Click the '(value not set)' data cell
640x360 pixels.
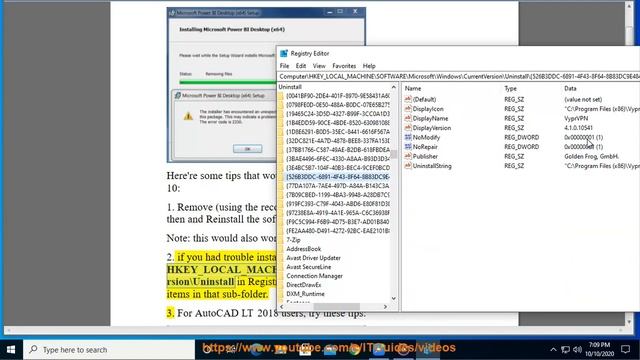click(x=583, y=99)
